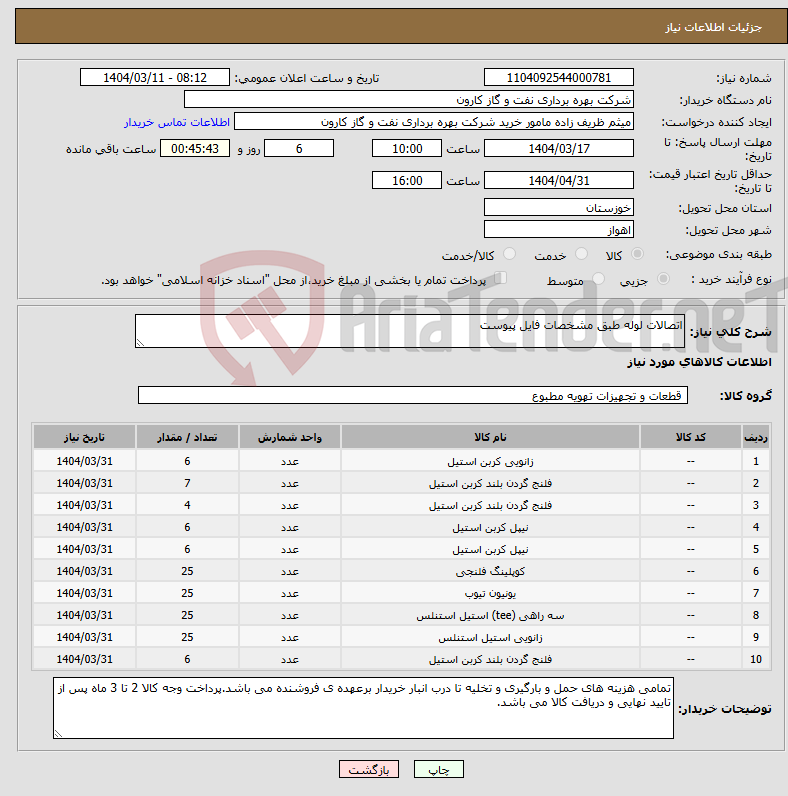Click the چاپ print button
788x796 pixels.
[x=439, y=769]
